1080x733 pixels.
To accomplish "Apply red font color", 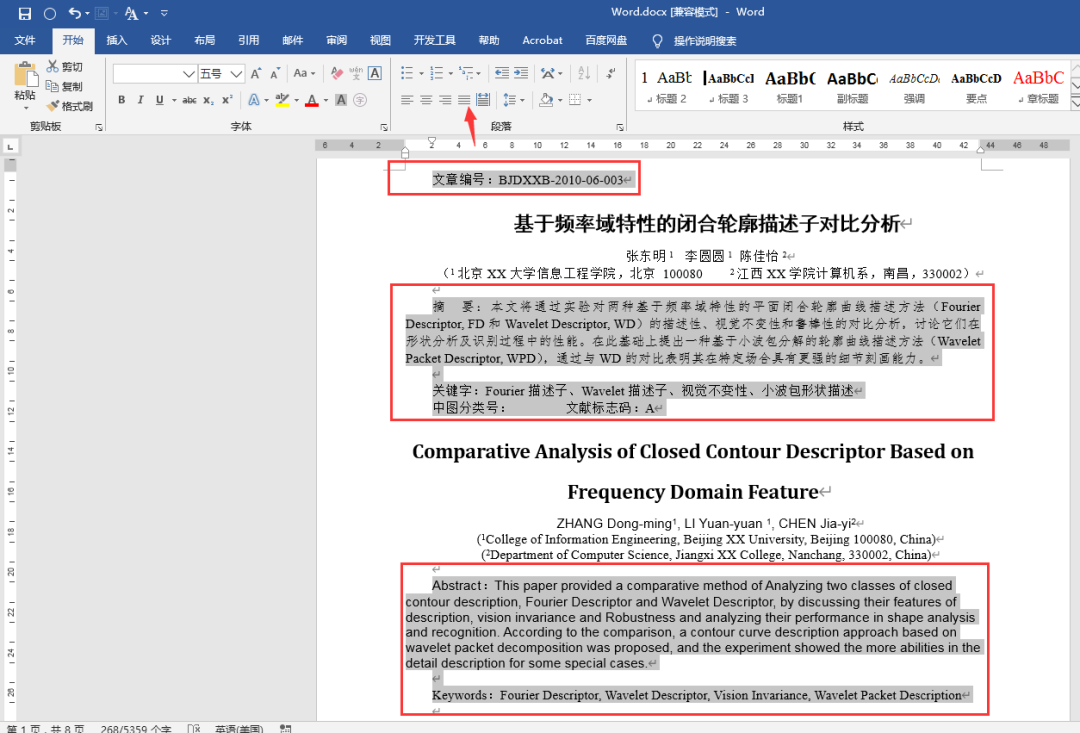I will pos(312,100).
